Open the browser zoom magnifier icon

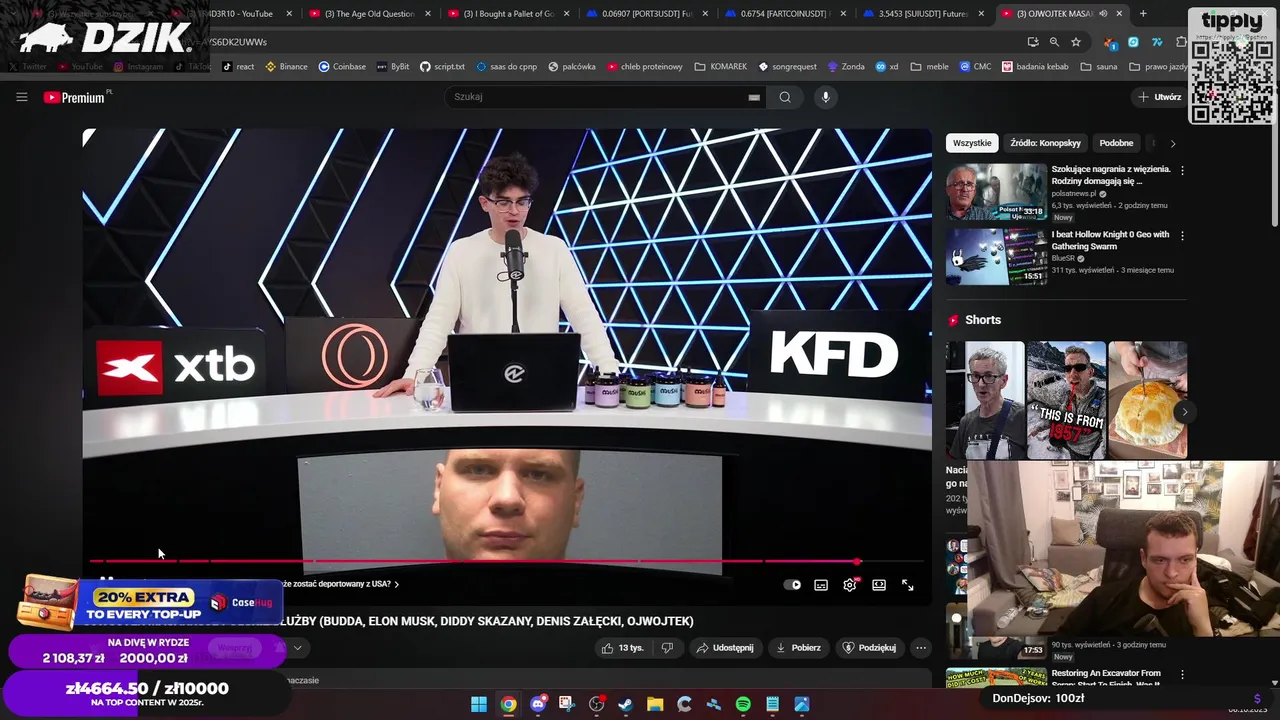click(x=1054, y=42)
